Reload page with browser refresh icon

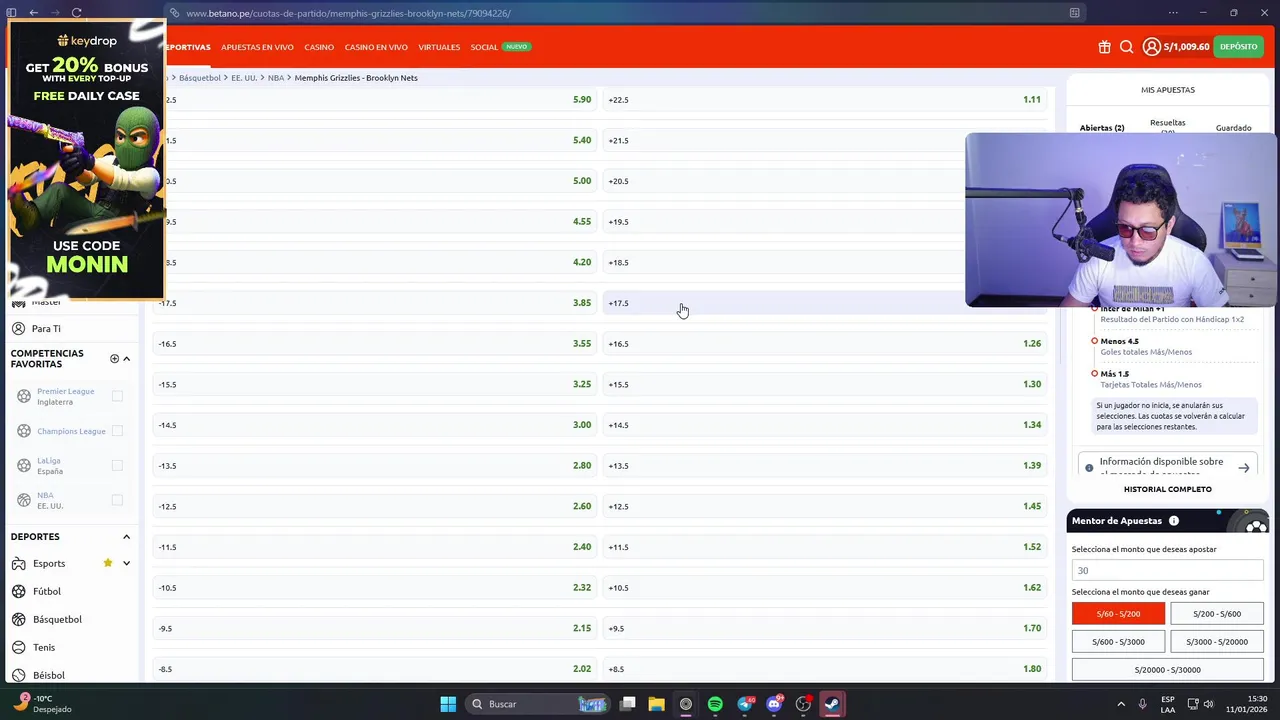(x=76, y=13)
